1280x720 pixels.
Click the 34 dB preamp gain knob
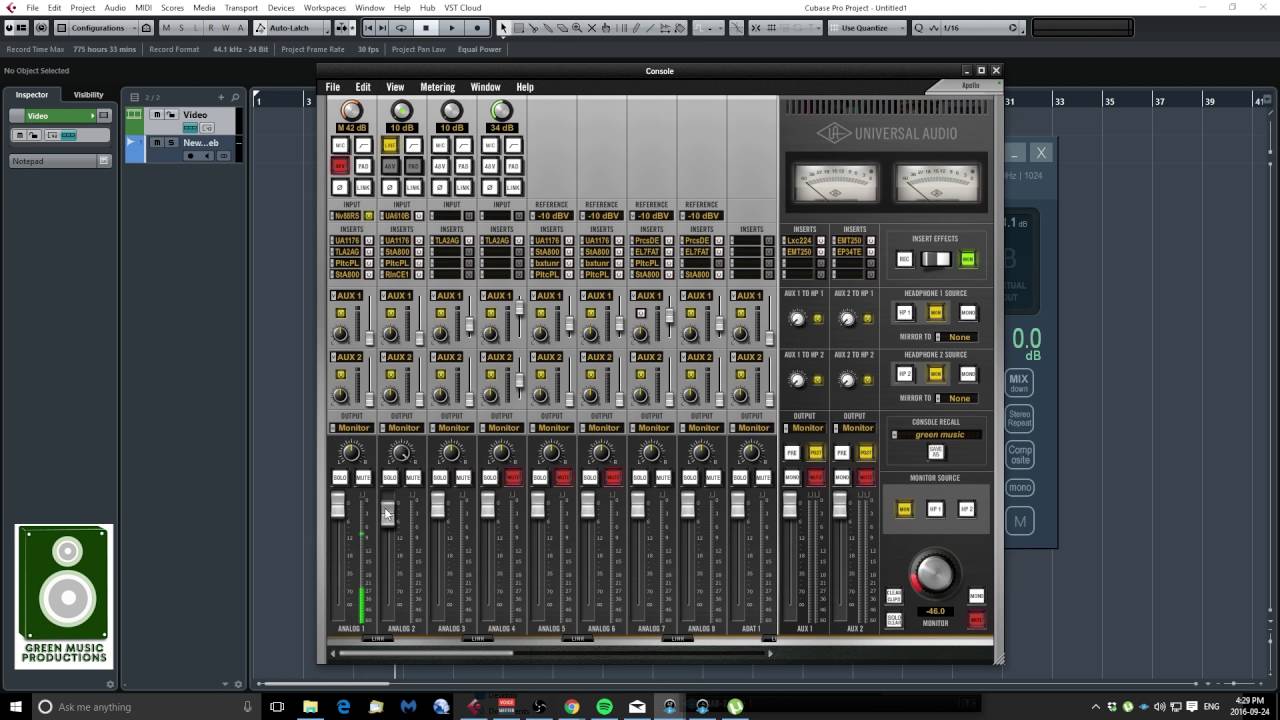click(x=501, y=110)
